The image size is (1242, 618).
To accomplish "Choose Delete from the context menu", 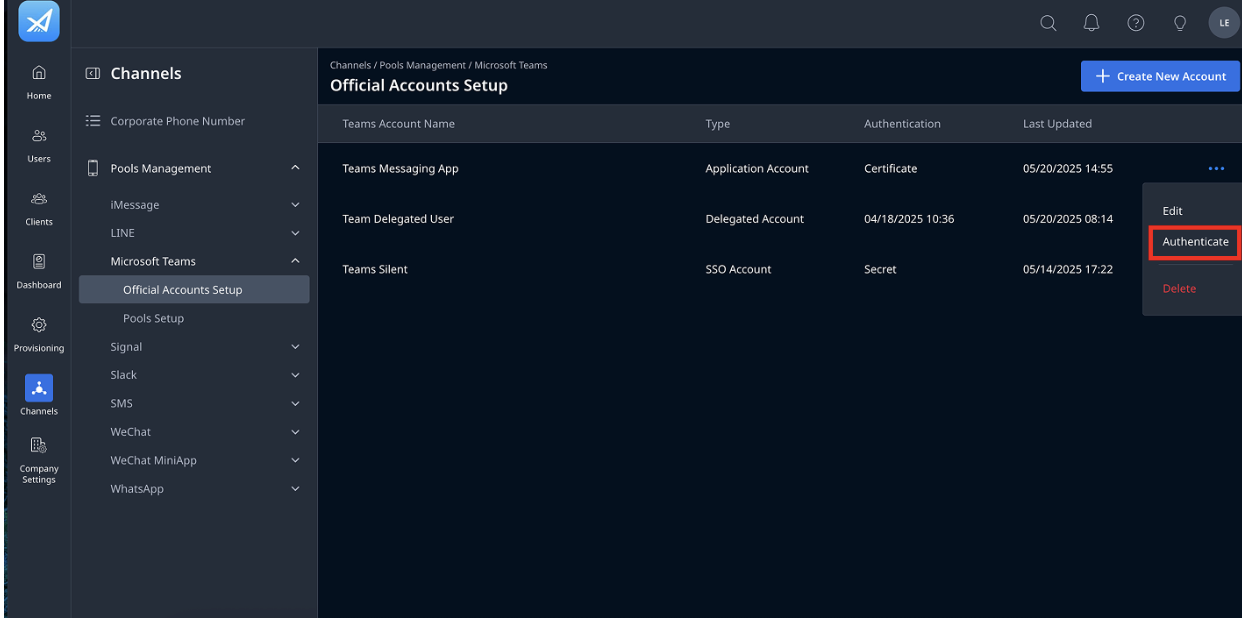I will [1179, 288].
